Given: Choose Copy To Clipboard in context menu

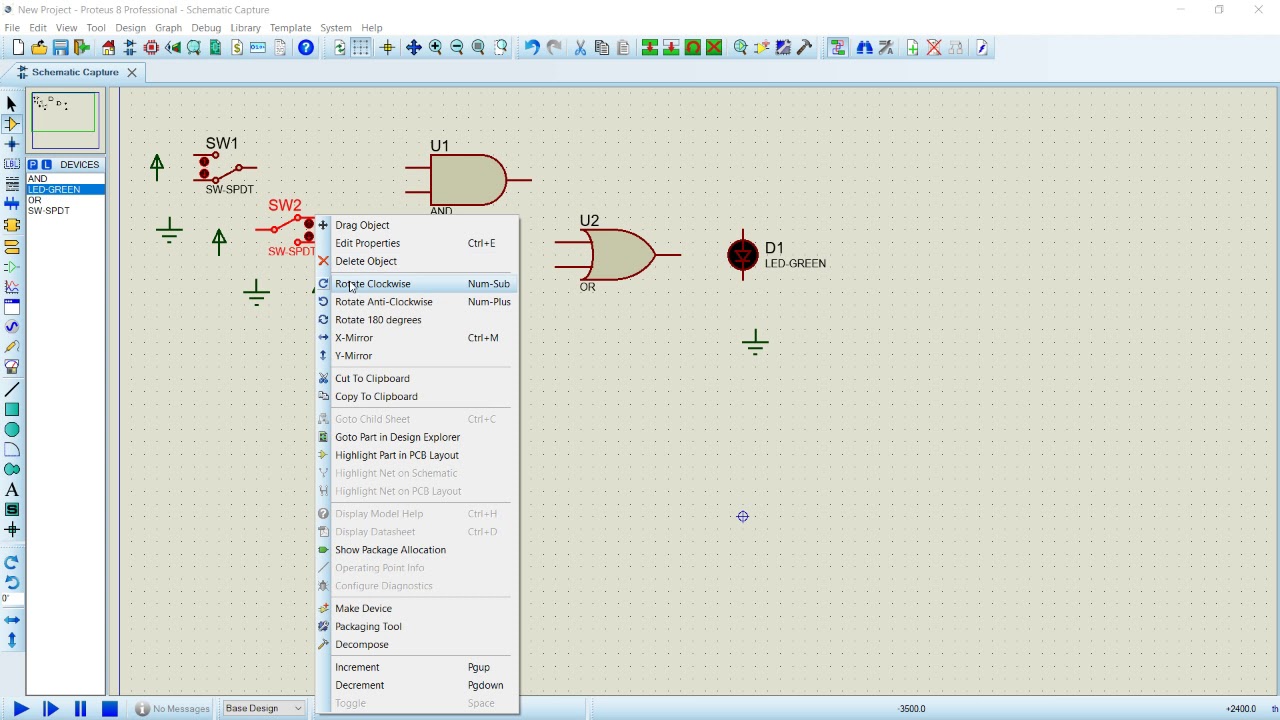Looking at the screenshot, I should [416, 396].
